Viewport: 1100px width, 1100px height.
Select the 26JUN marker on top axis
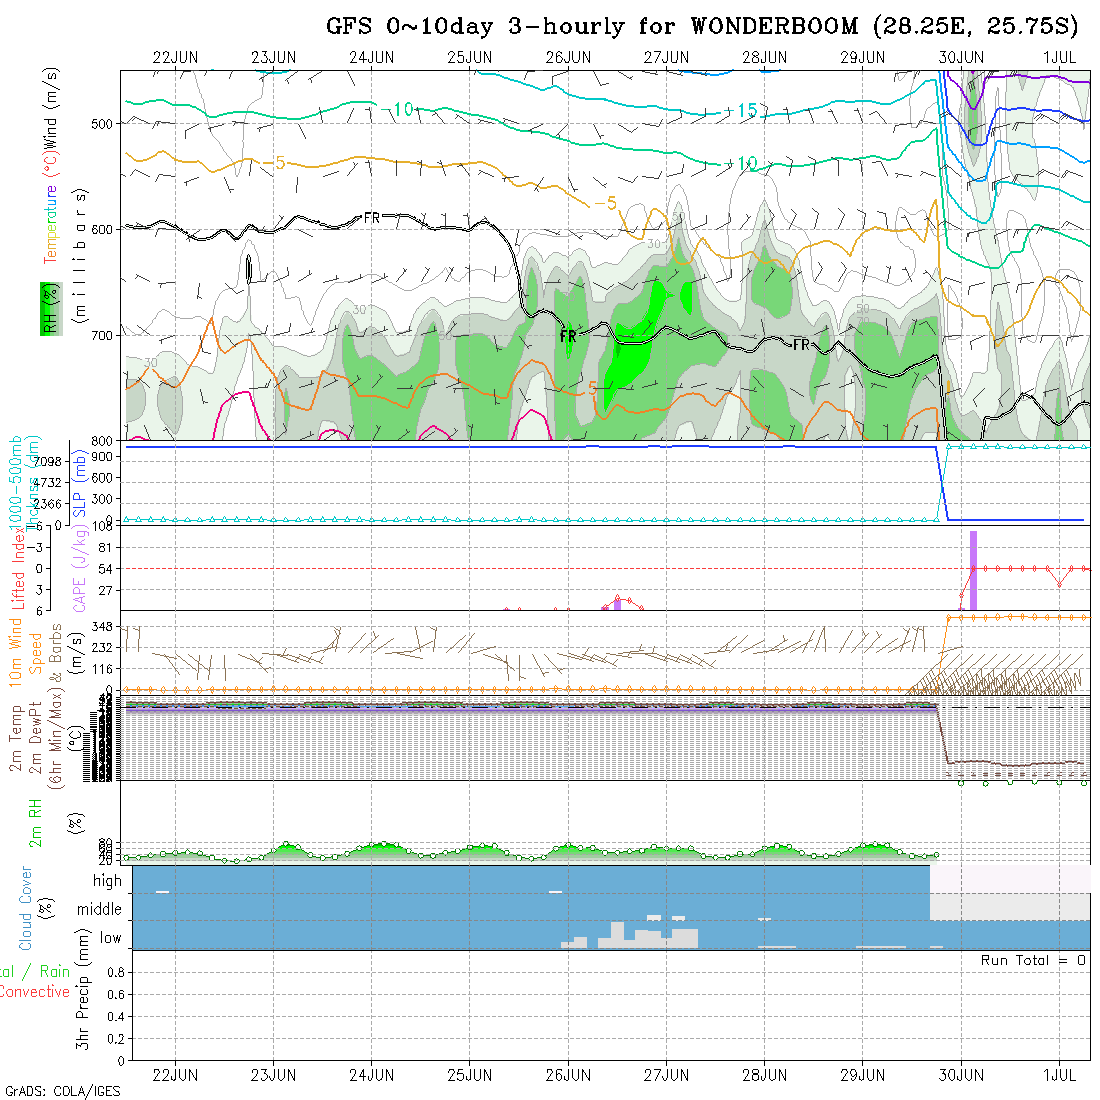pos(567,57)
